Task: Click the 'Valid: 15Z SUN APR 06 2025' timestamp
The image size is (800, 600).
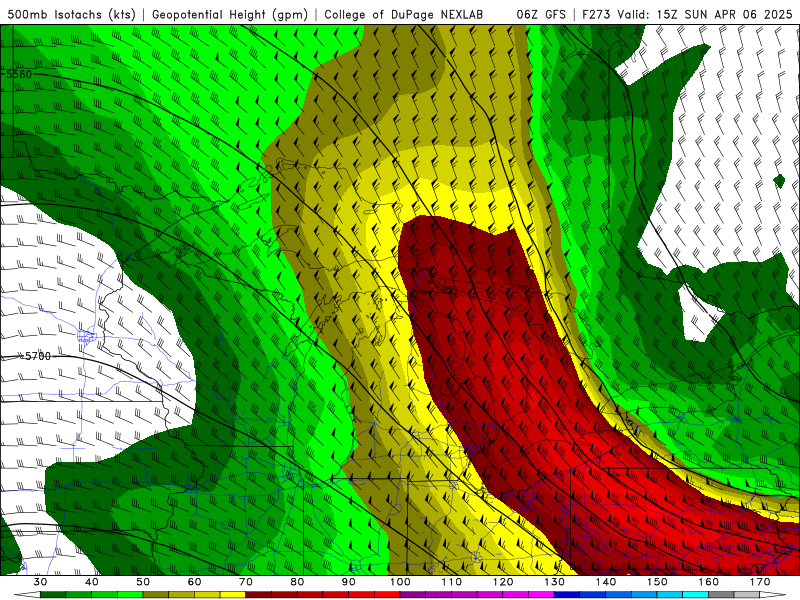Action: (x=705, y=14)
